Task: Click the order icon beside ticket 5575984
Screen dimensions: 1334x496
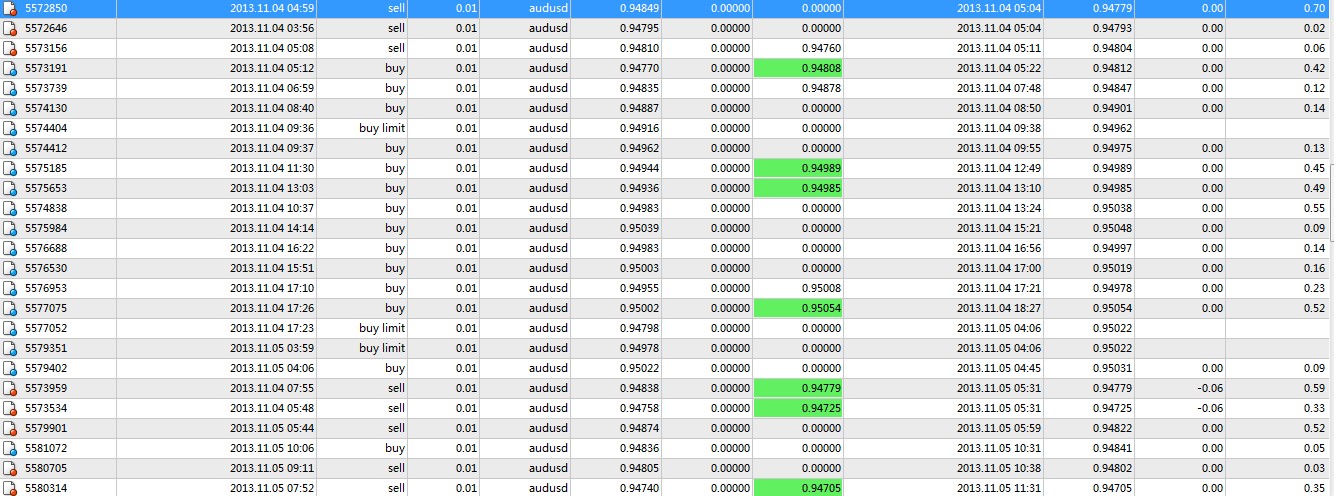Action: tap(10, 229)
